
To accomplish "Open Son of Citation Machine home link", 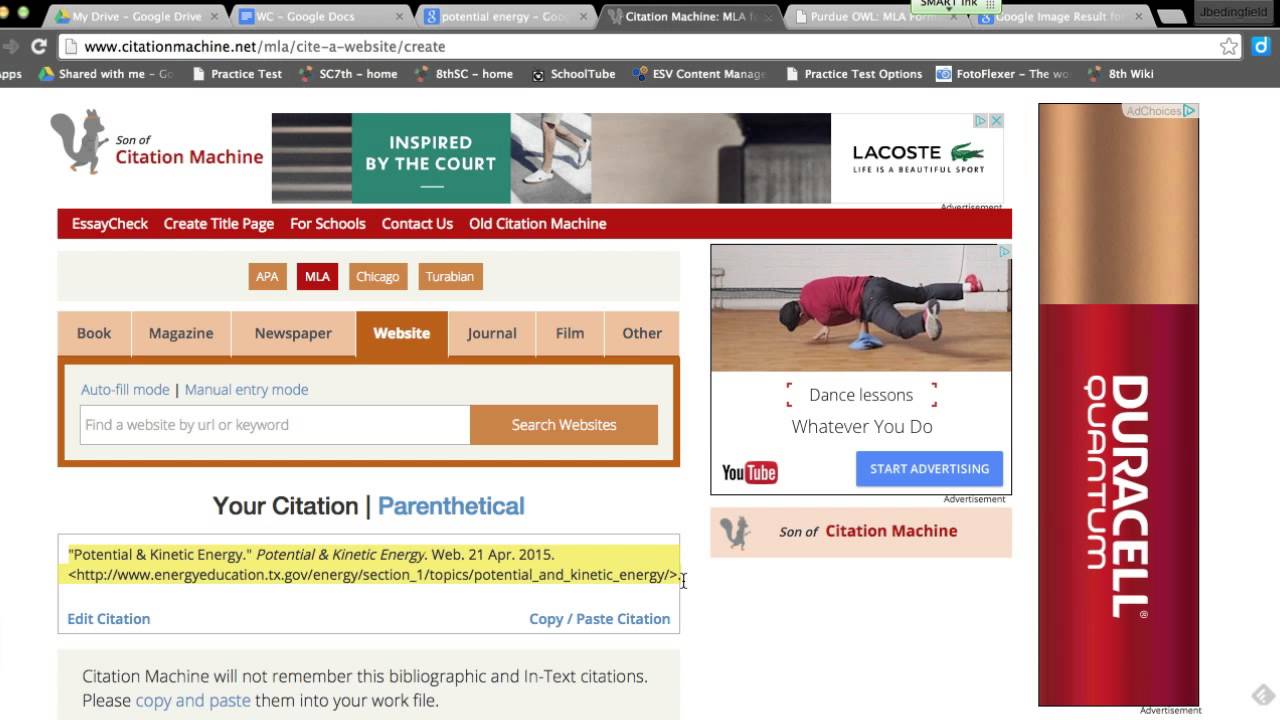I will 189,151.
